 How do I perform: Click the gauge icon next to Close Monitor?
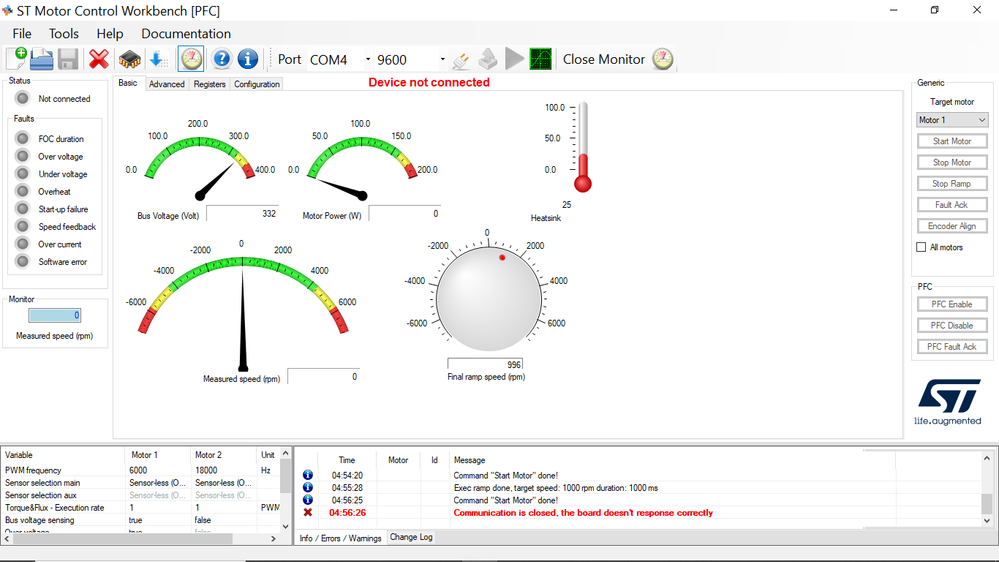tap(663, 59)
